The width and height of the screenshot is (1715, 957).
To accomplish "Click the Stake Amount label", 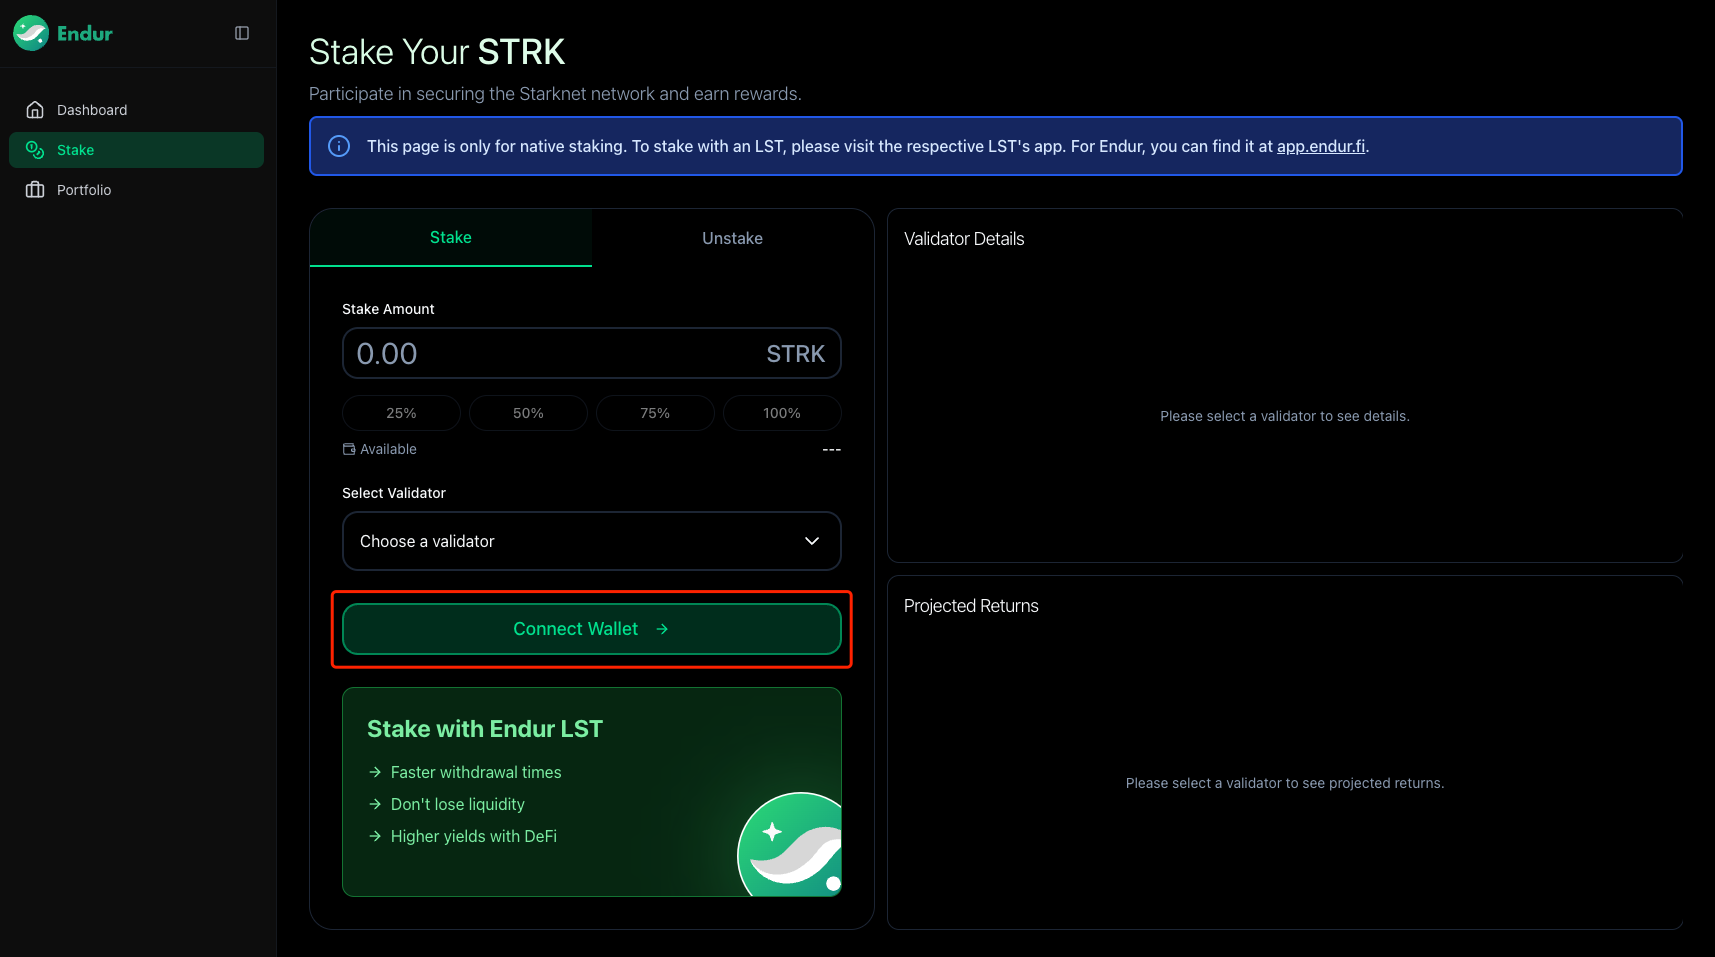I will click(x=388, y=309).
